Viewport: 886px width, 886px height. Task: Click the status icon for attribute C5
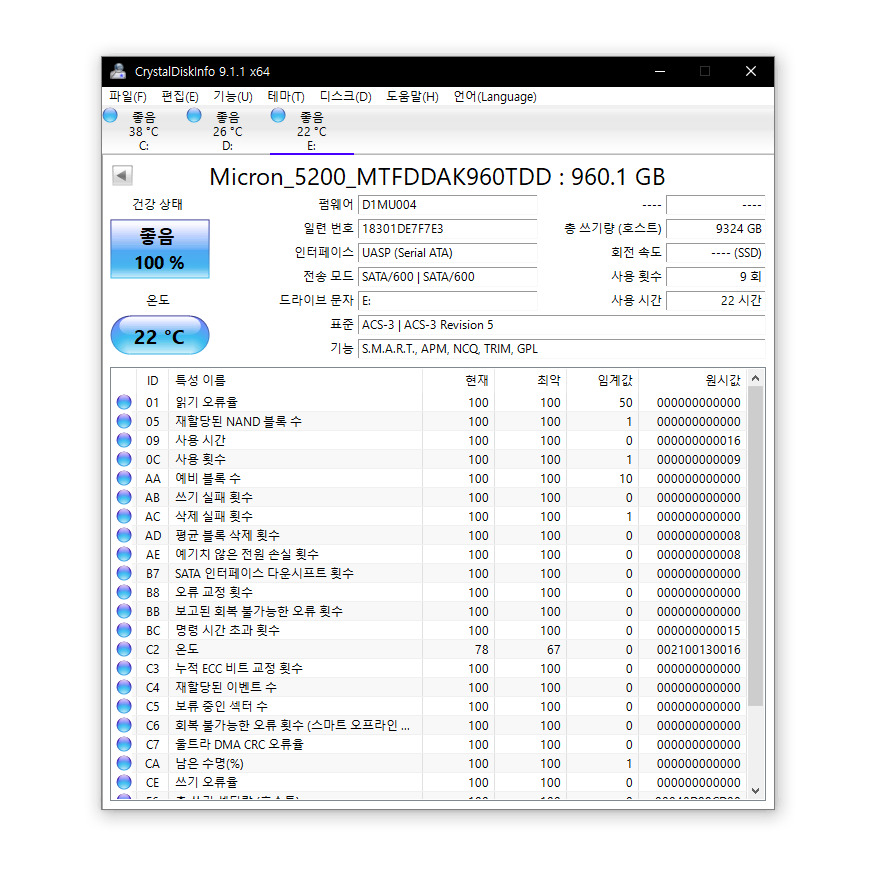(x=124, y=706)
